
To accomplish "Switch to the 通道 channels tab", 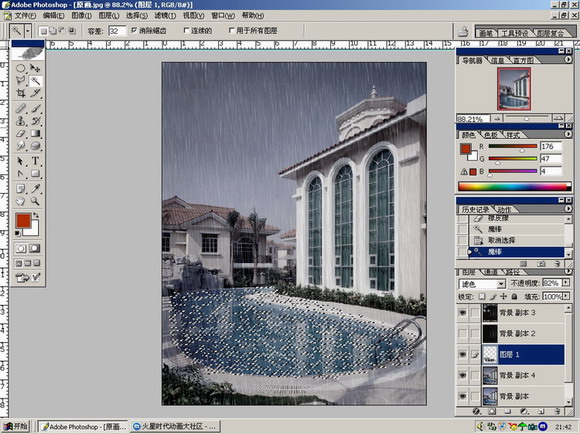I will (x=491, y=272).
